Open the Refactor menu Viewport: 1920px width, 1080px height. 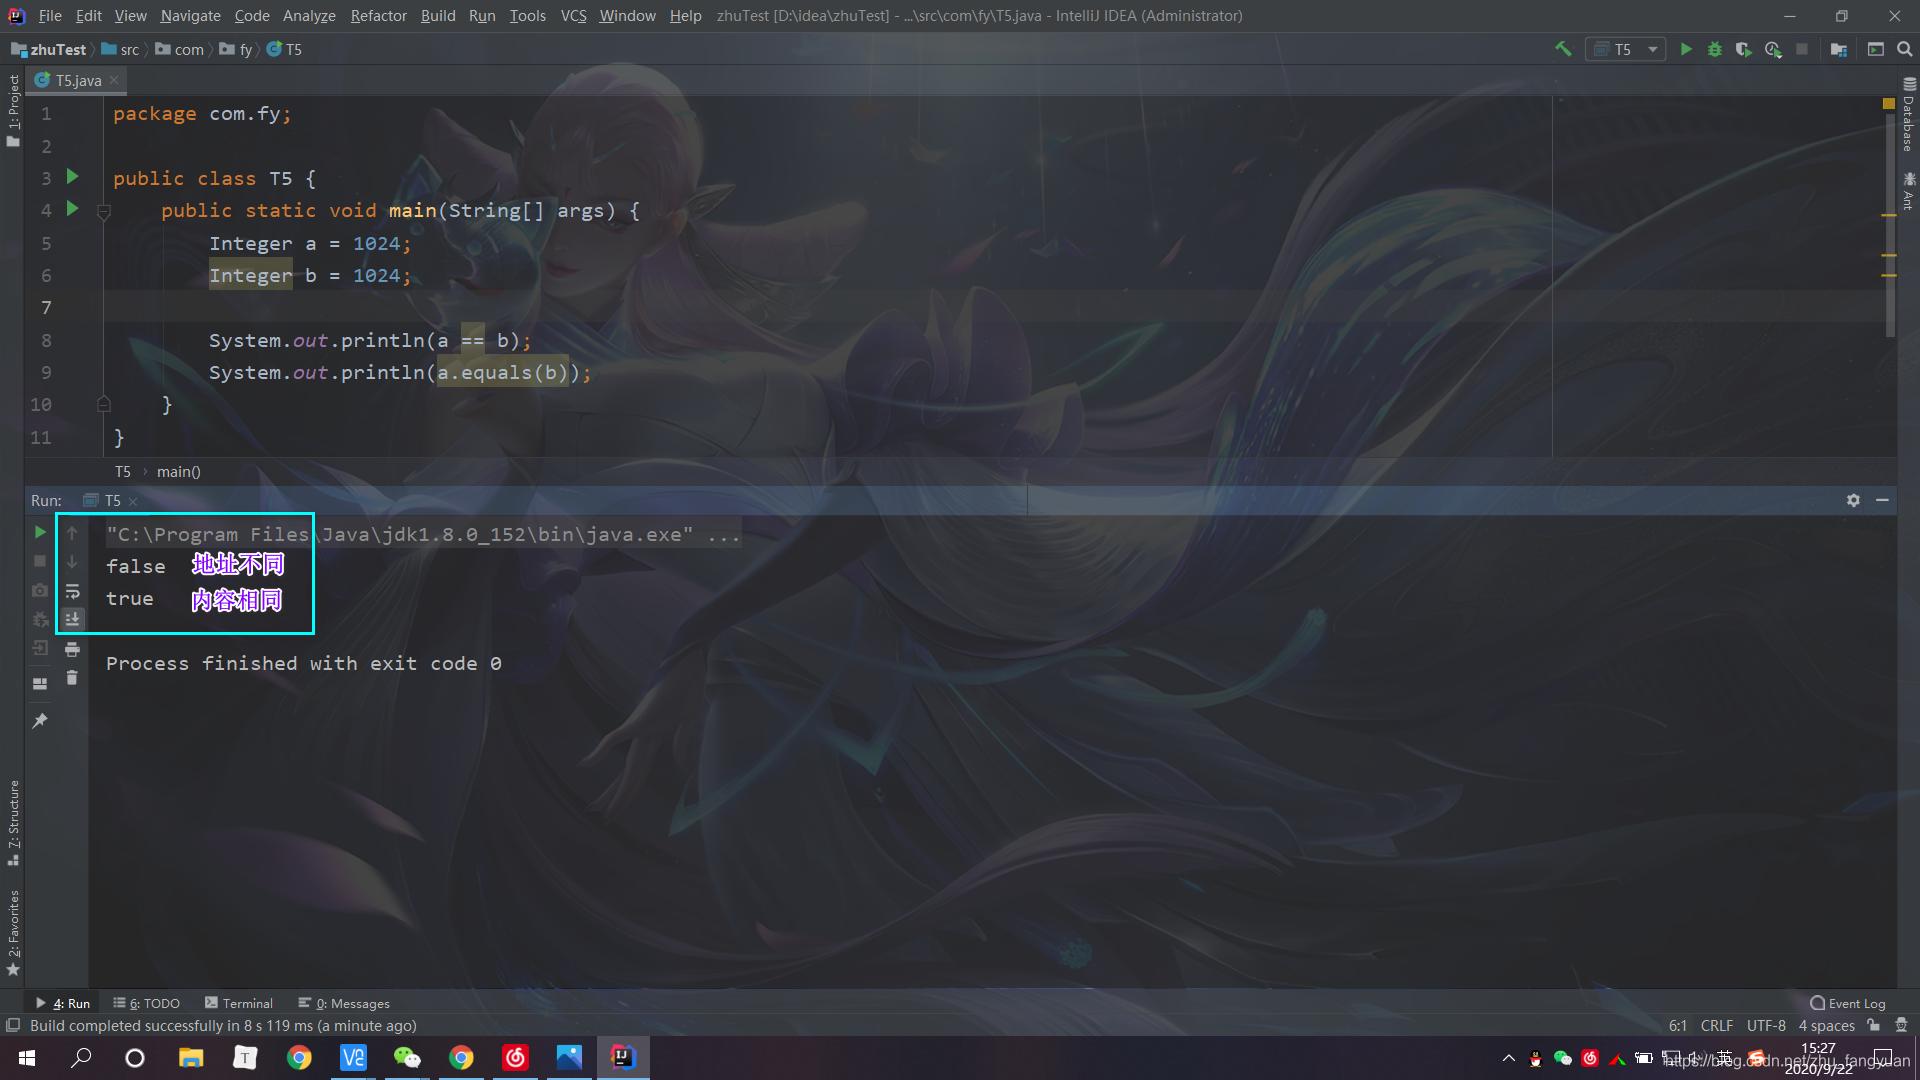coord(378,16)
